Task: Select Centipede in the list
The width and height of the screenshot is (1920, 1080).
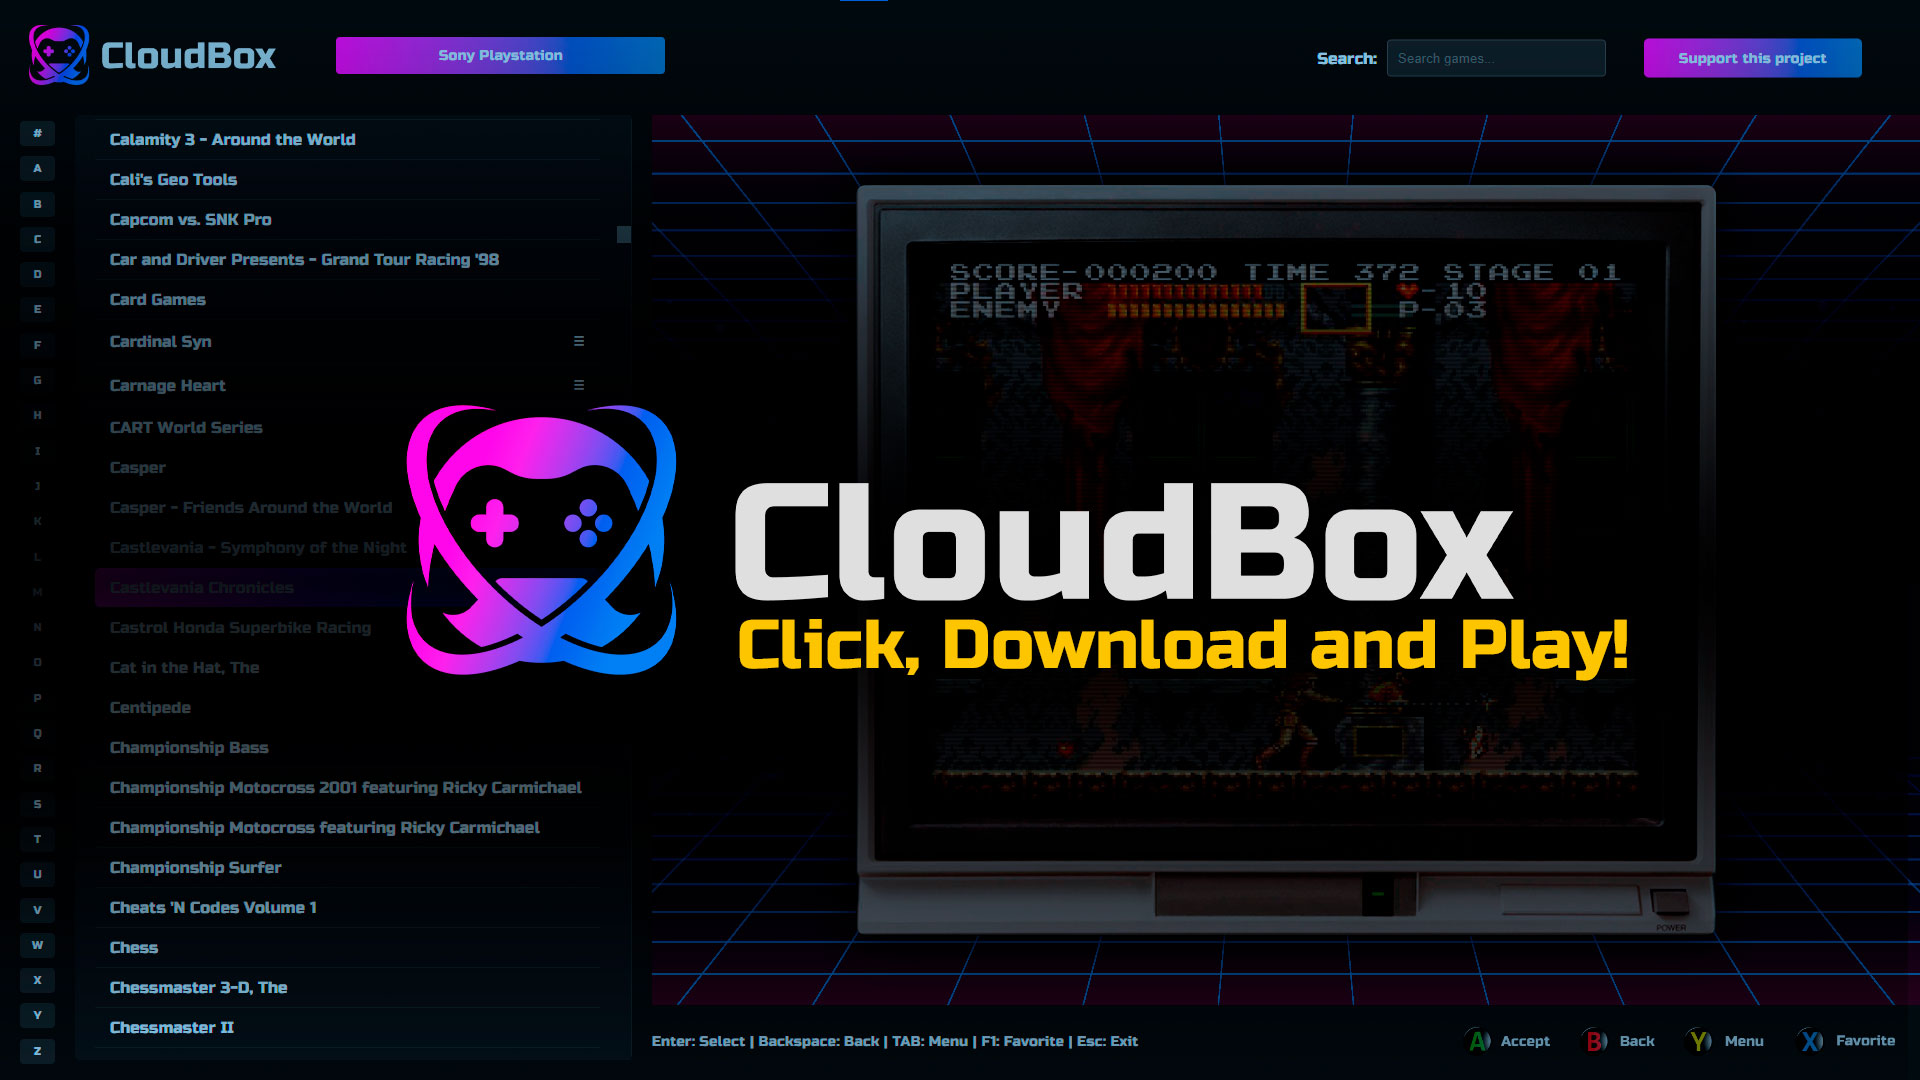Action: [348, 708]
